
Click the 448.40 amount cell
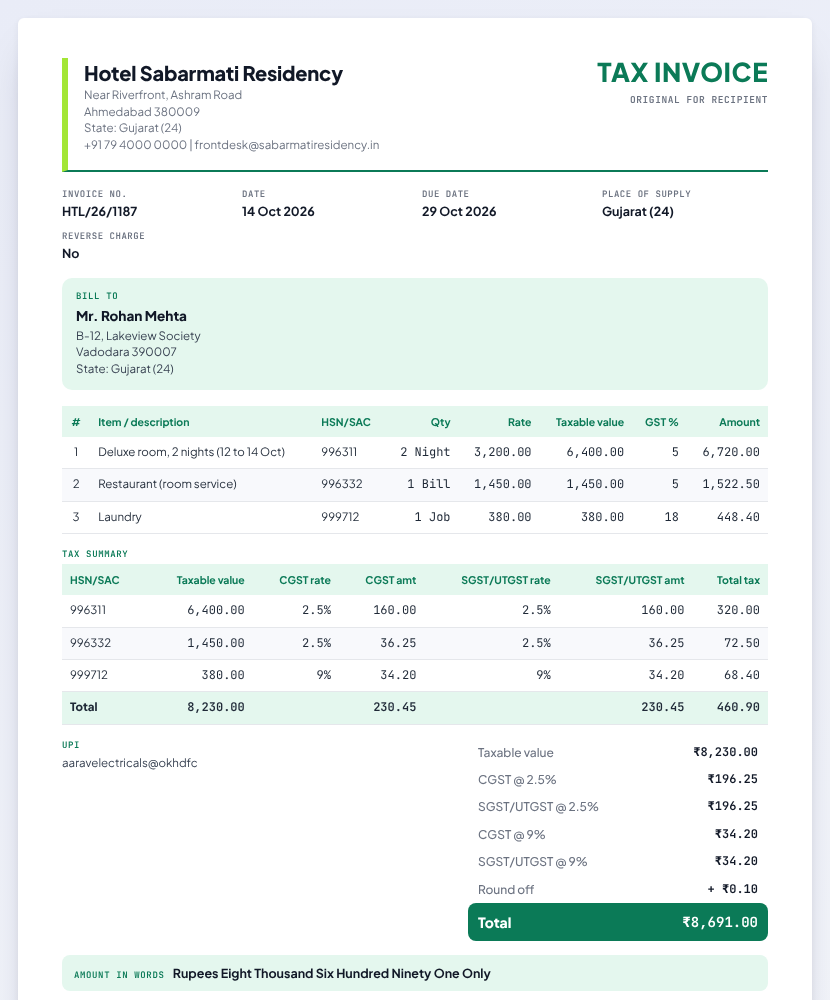click(x=738, y=517)
